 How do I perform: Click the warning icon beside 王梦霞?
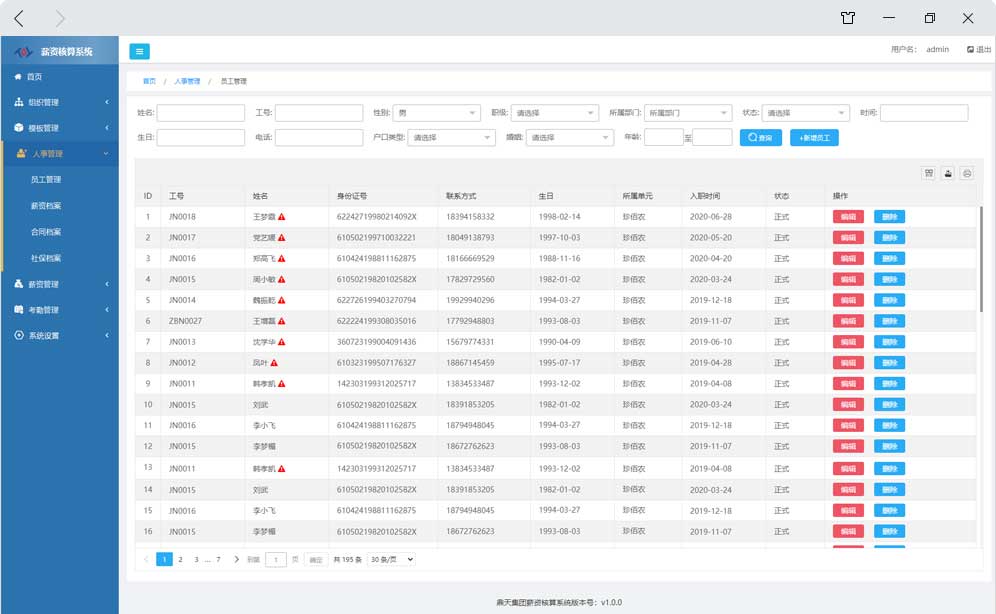(282, 217)
